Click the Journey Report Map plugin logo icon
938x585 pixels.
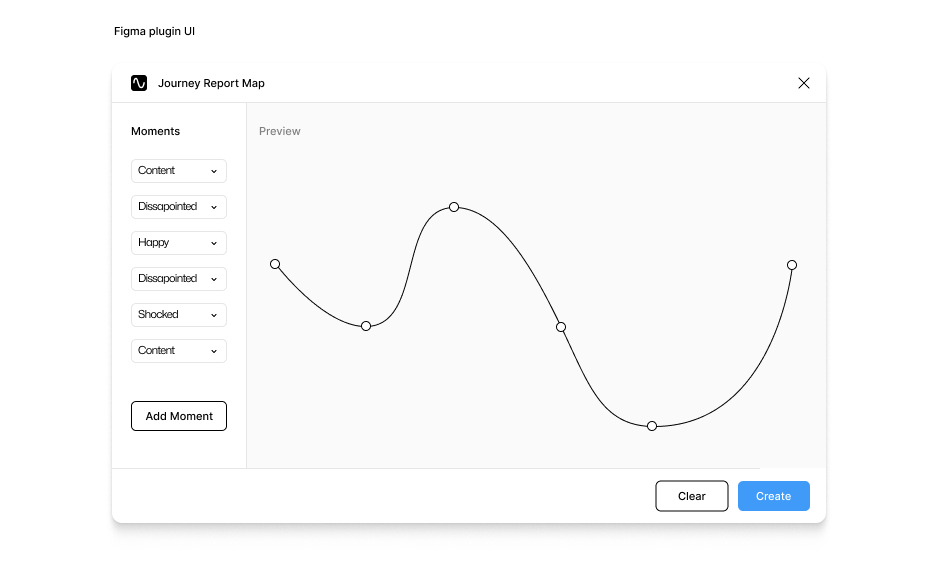coord(139,83)
